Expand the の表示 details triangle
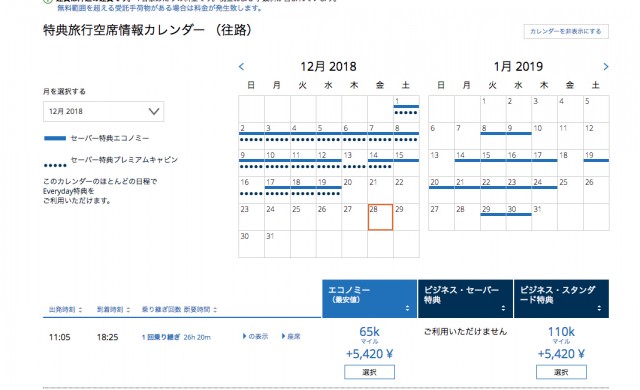 pos(244,336)
